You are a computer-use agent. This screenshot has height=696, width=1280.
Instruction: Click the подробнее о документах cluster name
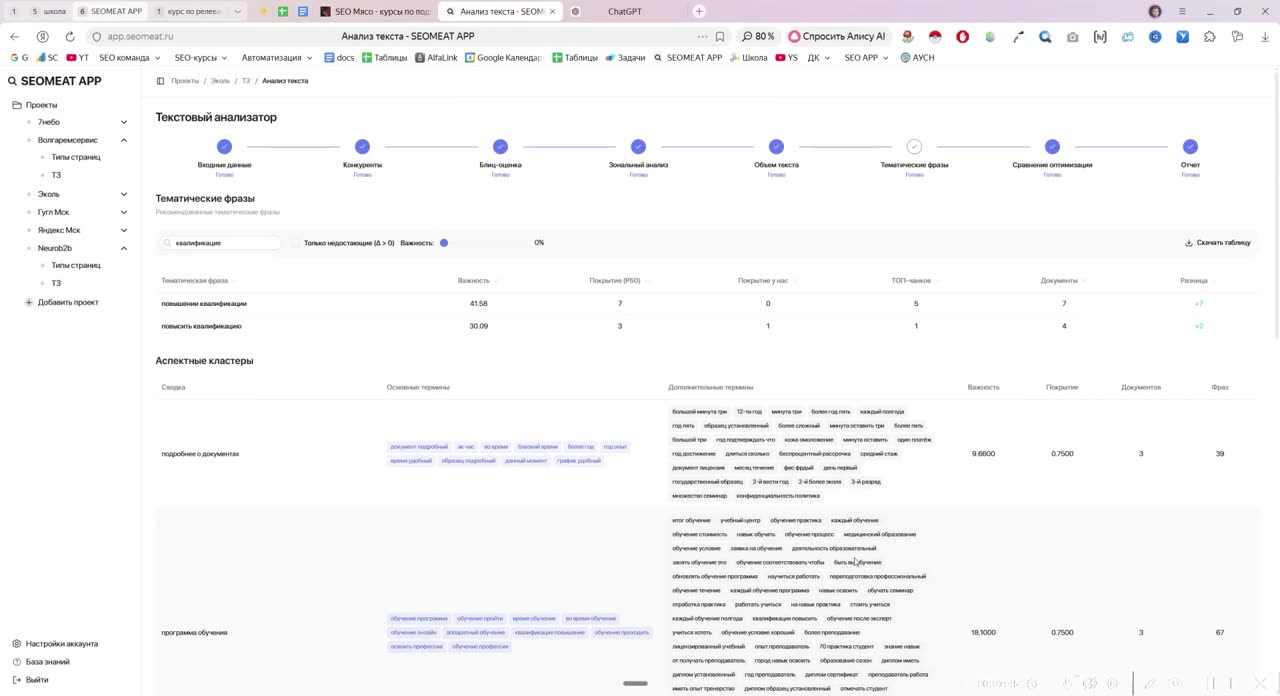tap(200, 454)
